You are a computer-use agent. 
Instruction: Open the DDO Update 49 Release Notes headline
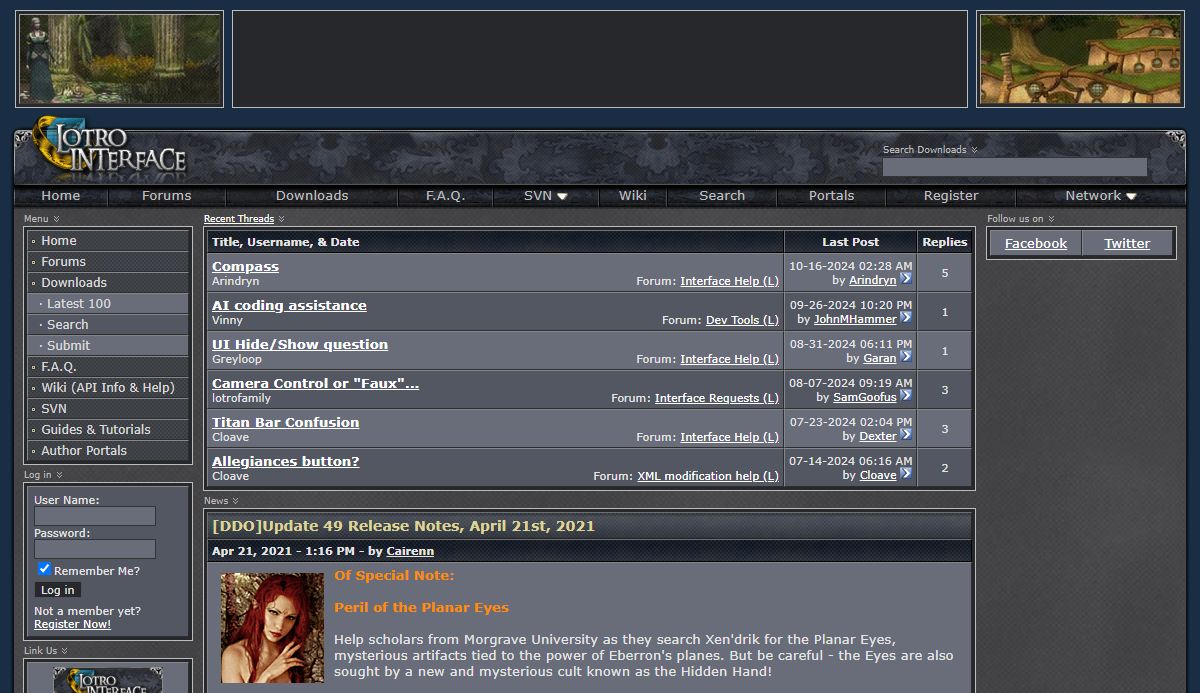pos(403,526)
